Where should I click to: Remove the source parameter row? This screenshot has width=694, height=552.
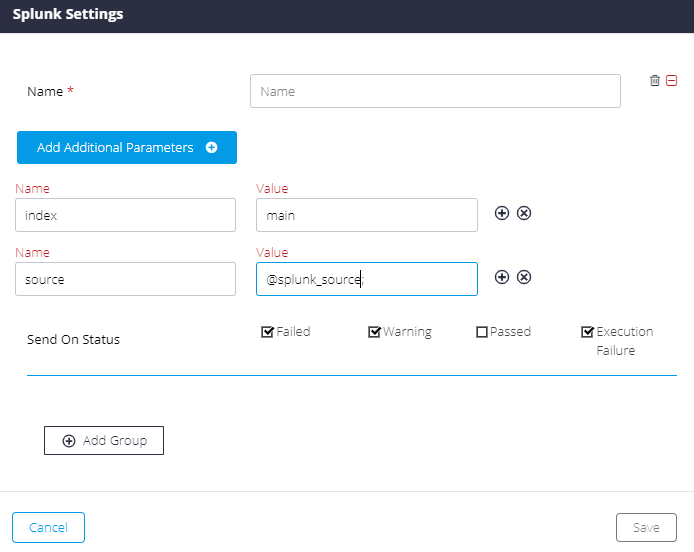(x=524, y=277)
